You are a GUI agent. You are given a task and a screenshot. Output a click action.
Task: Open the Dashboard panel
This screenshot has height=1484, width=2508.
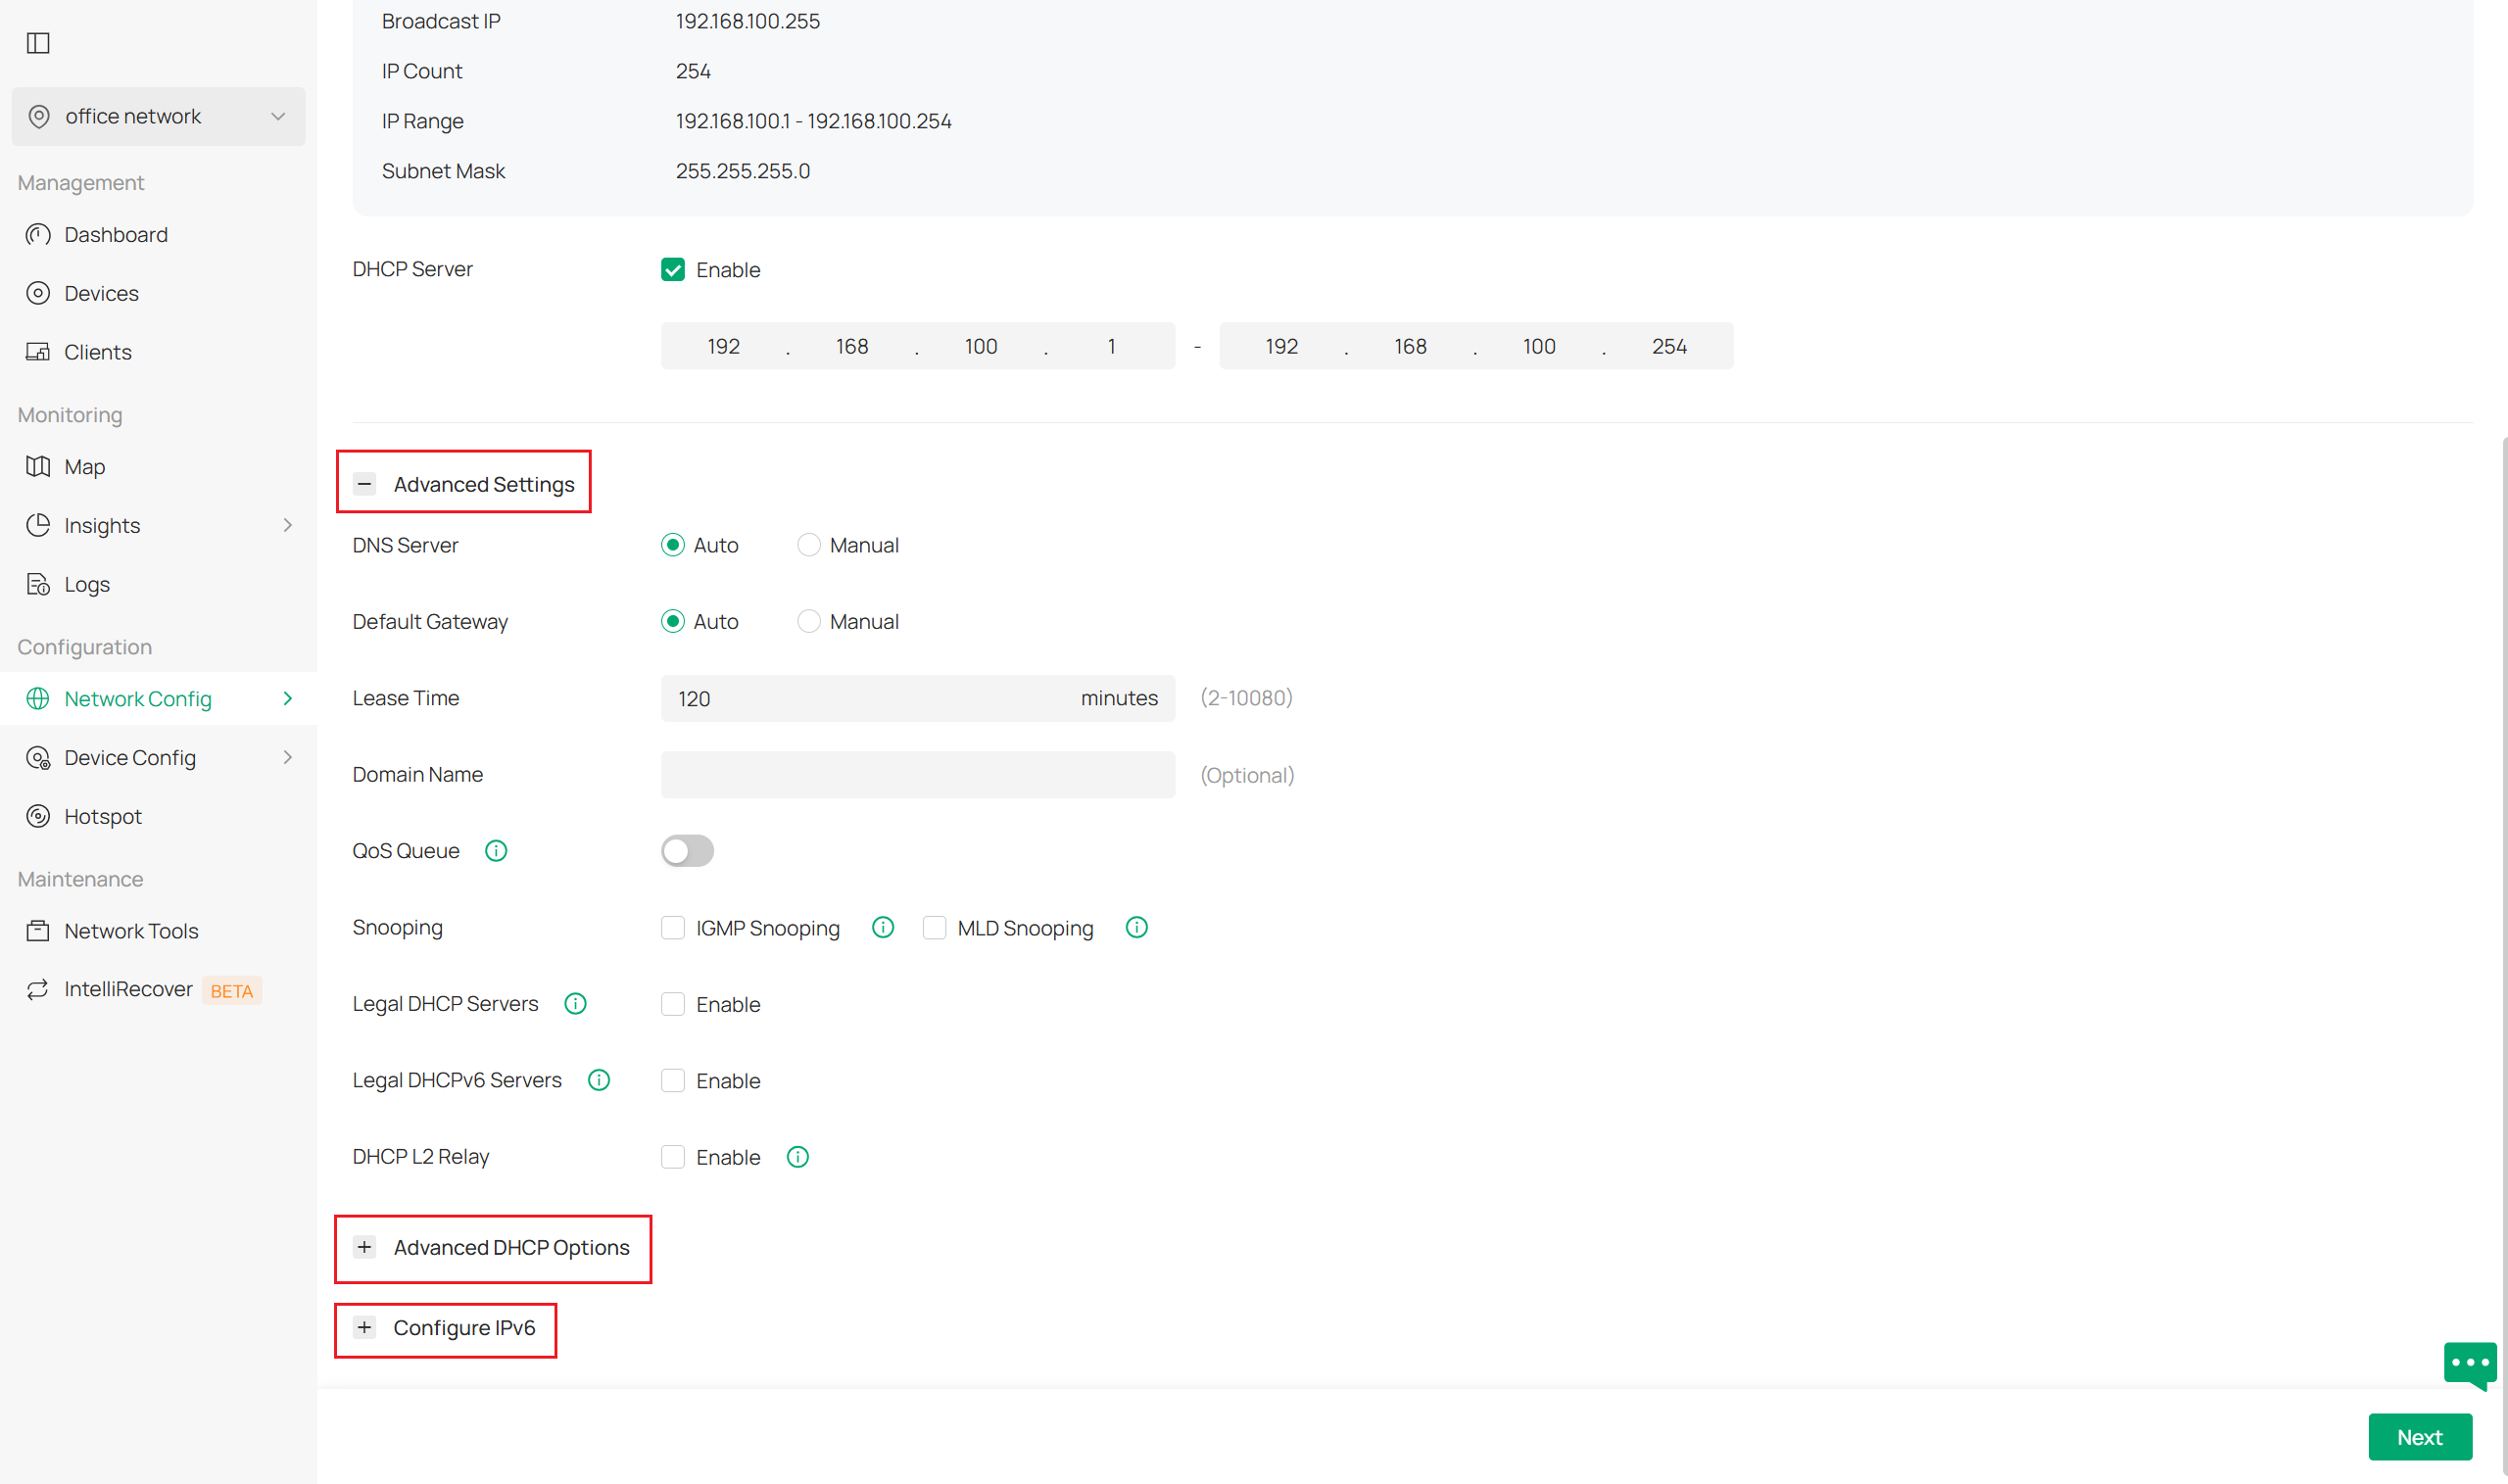click(115, 234)
